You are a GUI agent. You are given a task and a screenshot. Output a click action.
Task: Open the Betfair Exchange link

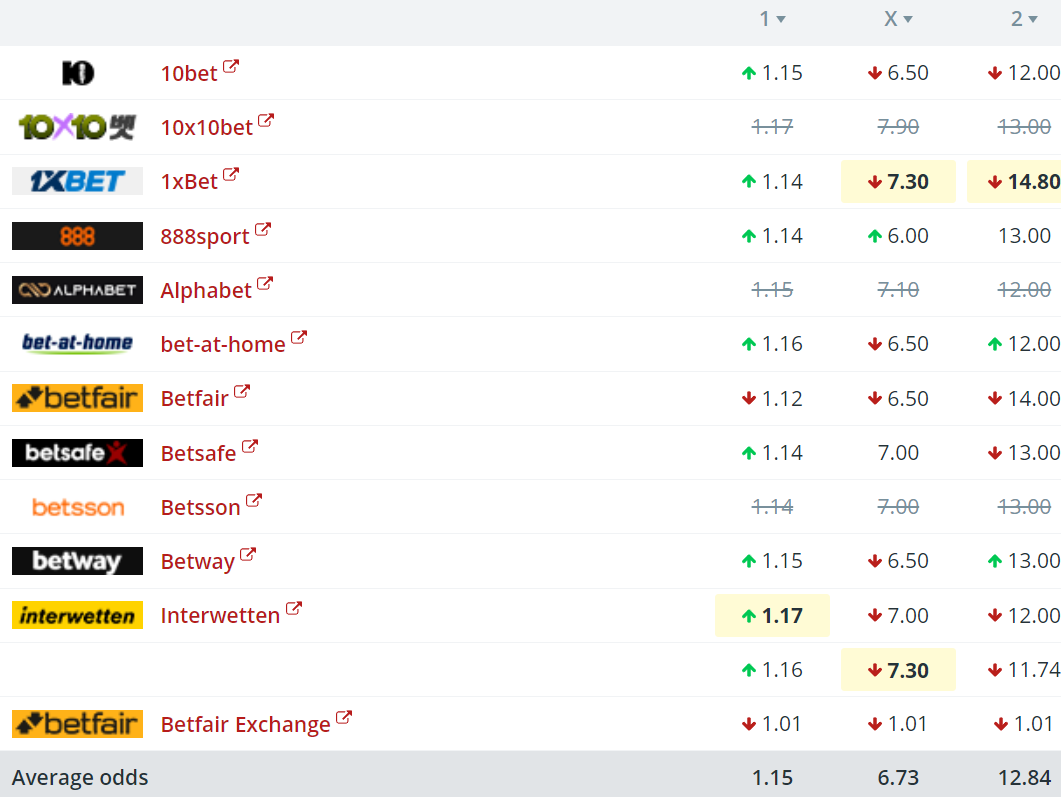coord(245,724)
